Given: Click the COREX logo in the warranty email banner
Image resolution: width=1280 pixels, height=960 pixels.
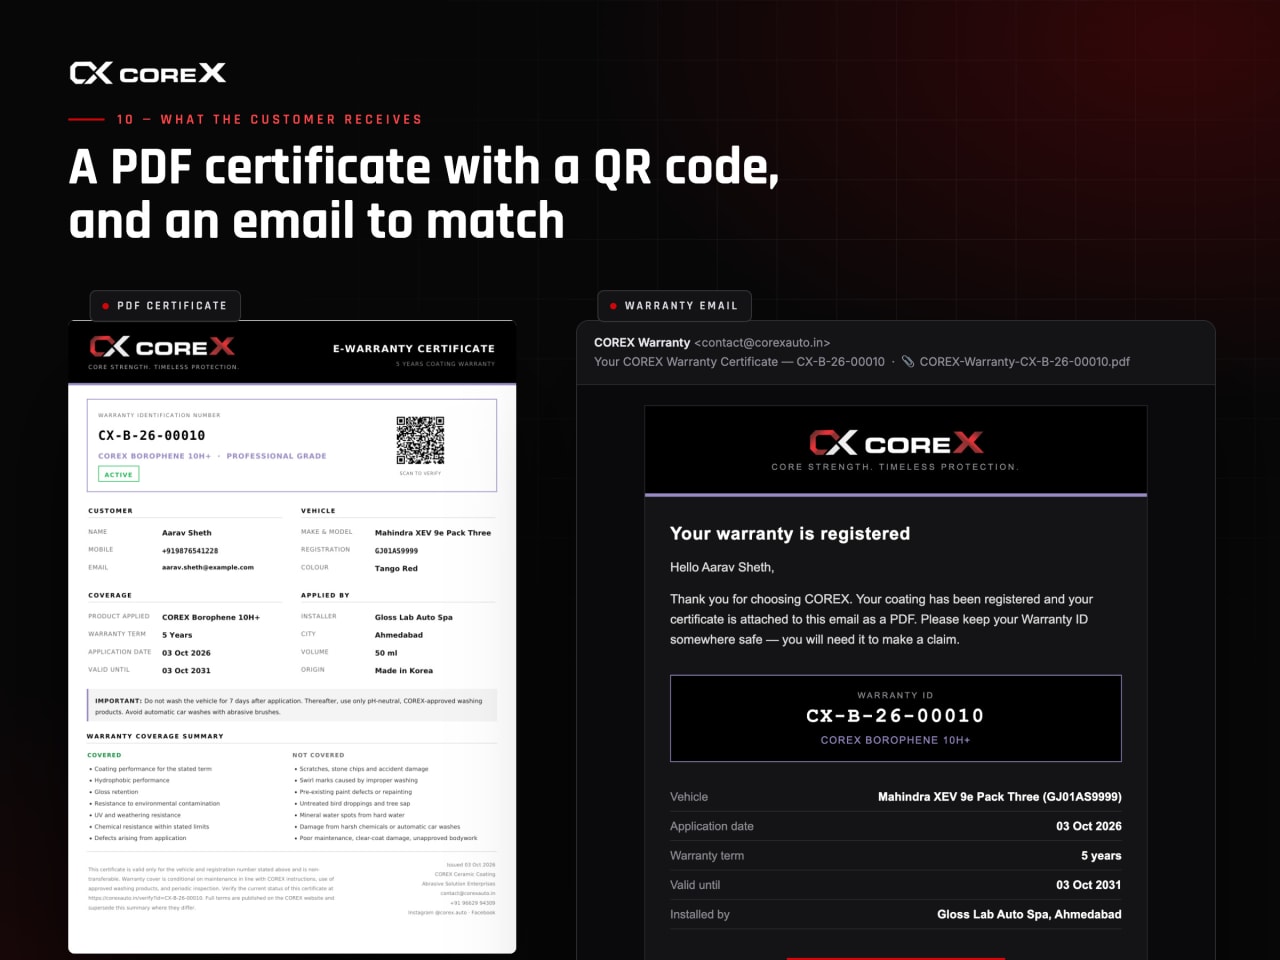Looking at the screenshot, I should [x=896, y=443].
